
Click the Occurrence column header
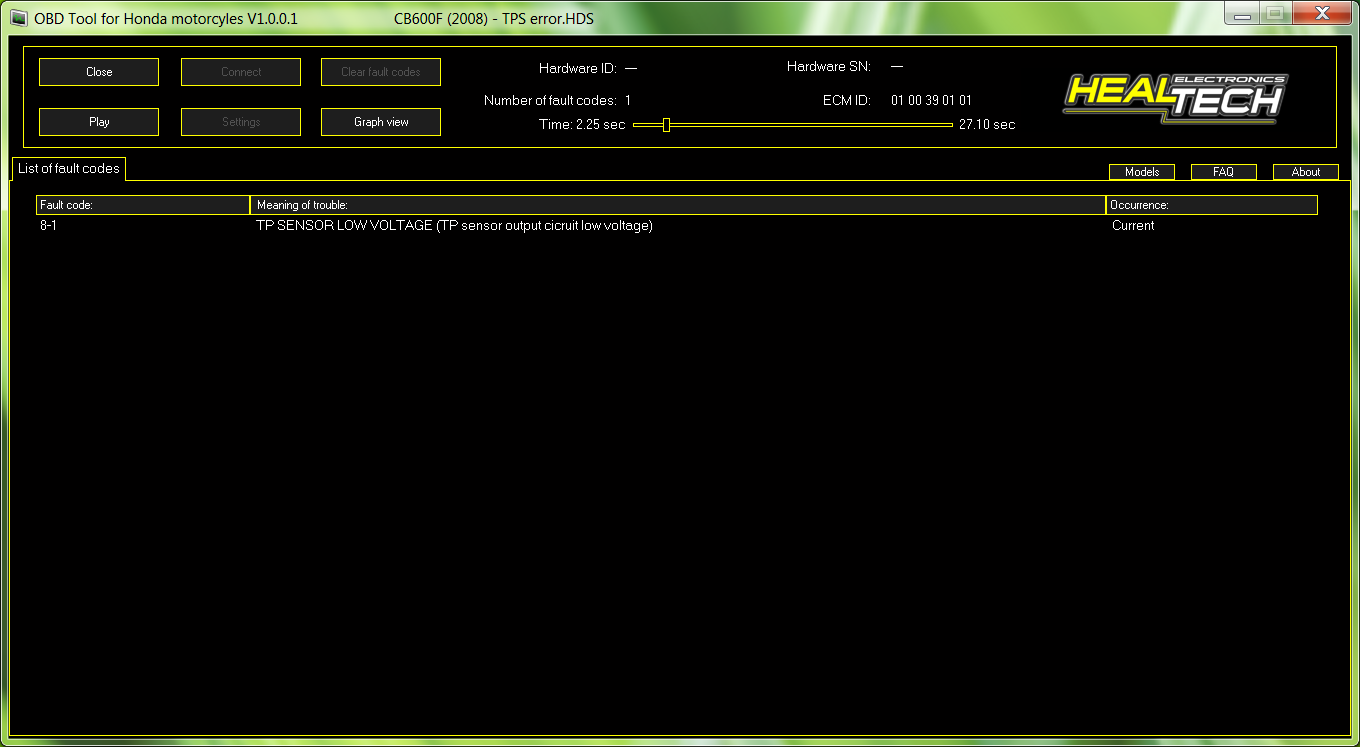click(x=1211, y=205)
